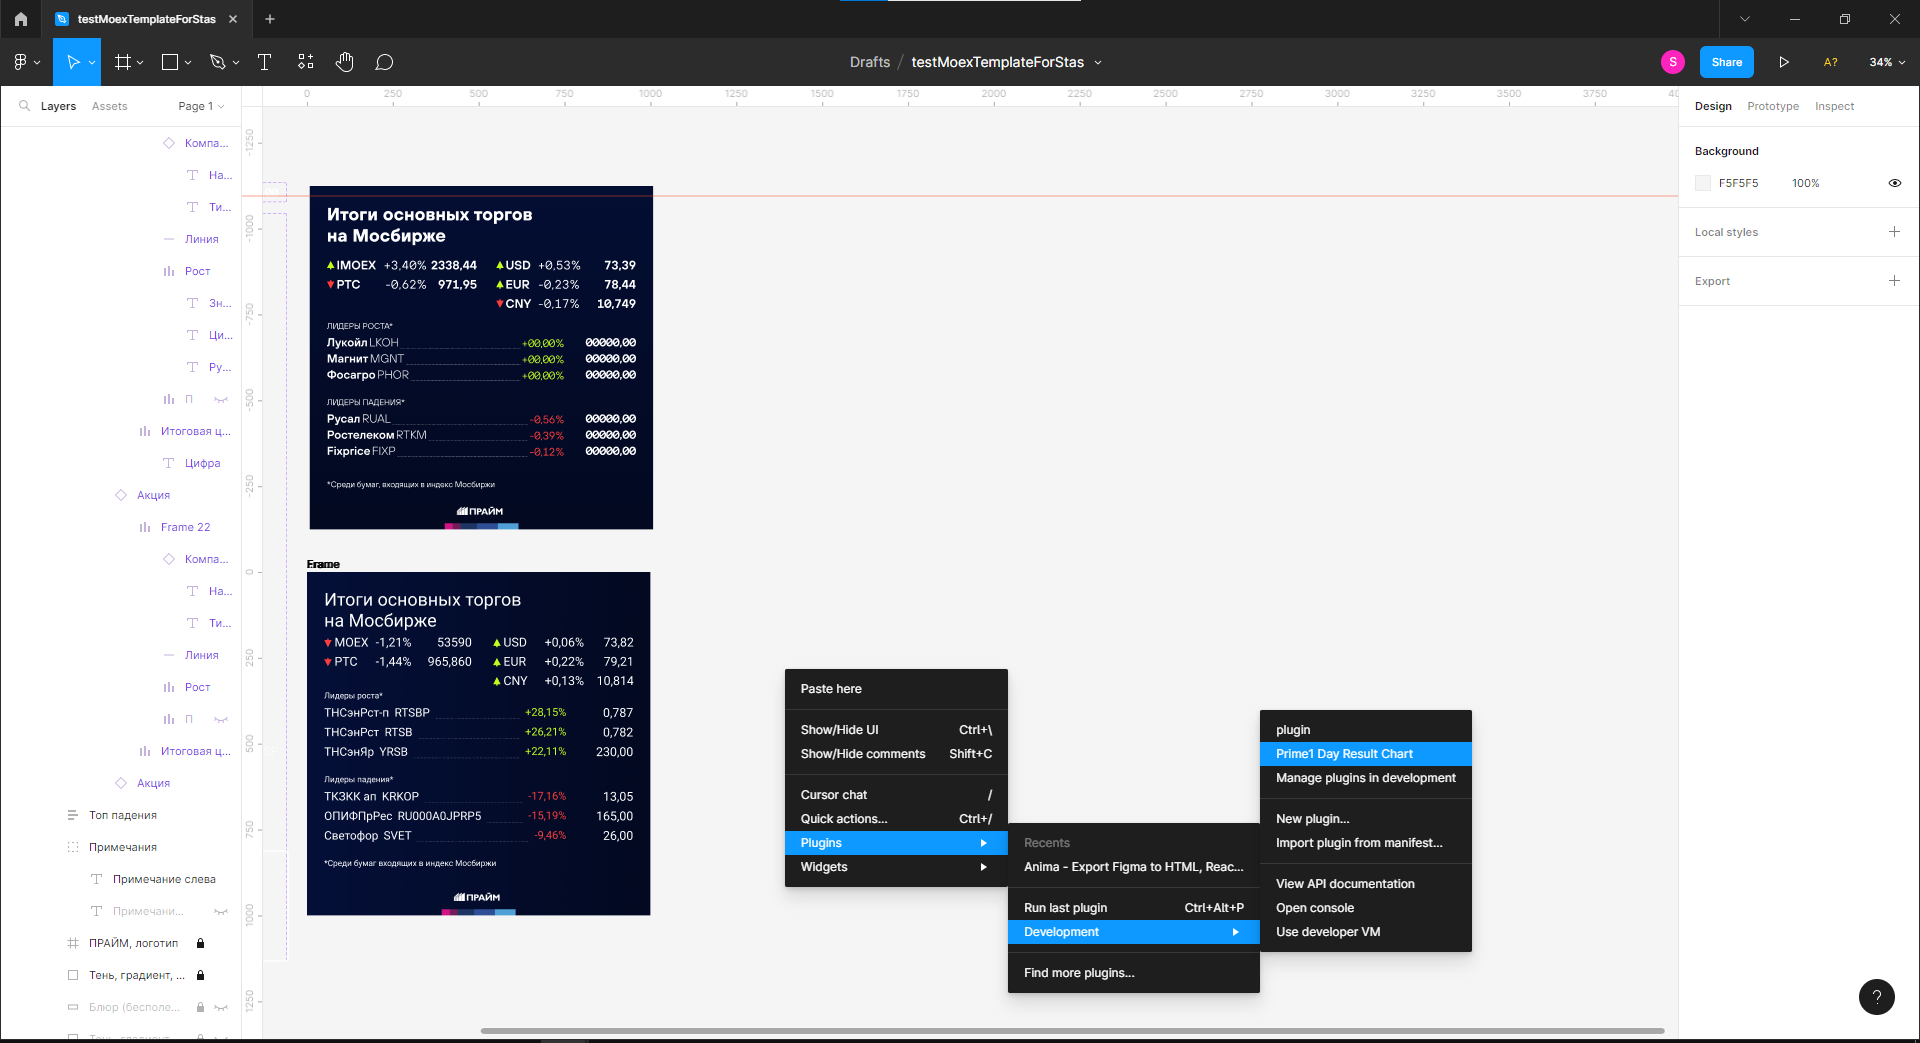Click lock icon on ПРАЙМ, логотип layer

[x=200, y=943]
